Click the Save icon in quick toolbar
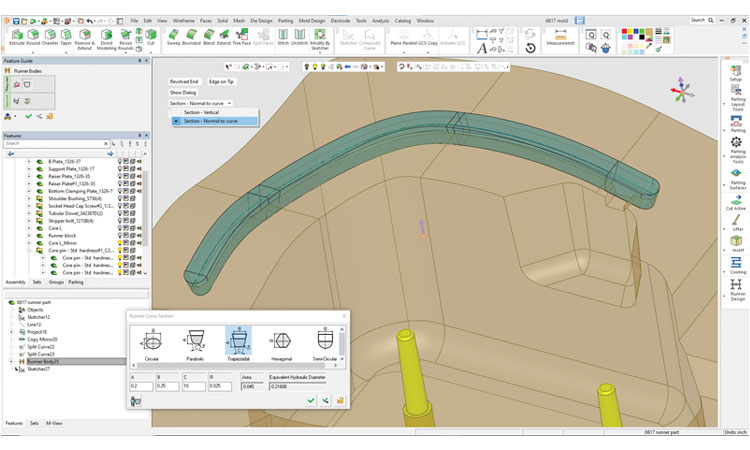This screenshot has height=450, width=750. pyautogui.click(x=16, y=21)
